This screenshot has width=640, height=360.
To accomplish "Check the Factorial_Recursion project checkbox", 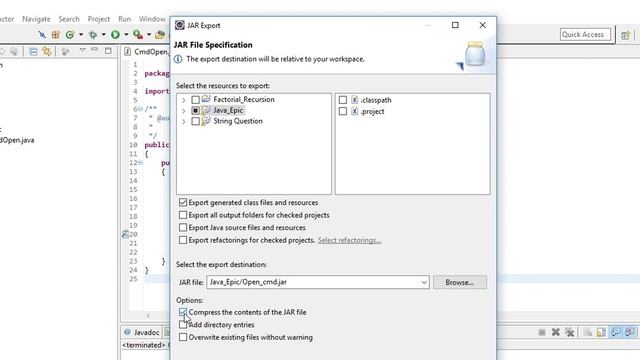I will click(x=196, y=100).
